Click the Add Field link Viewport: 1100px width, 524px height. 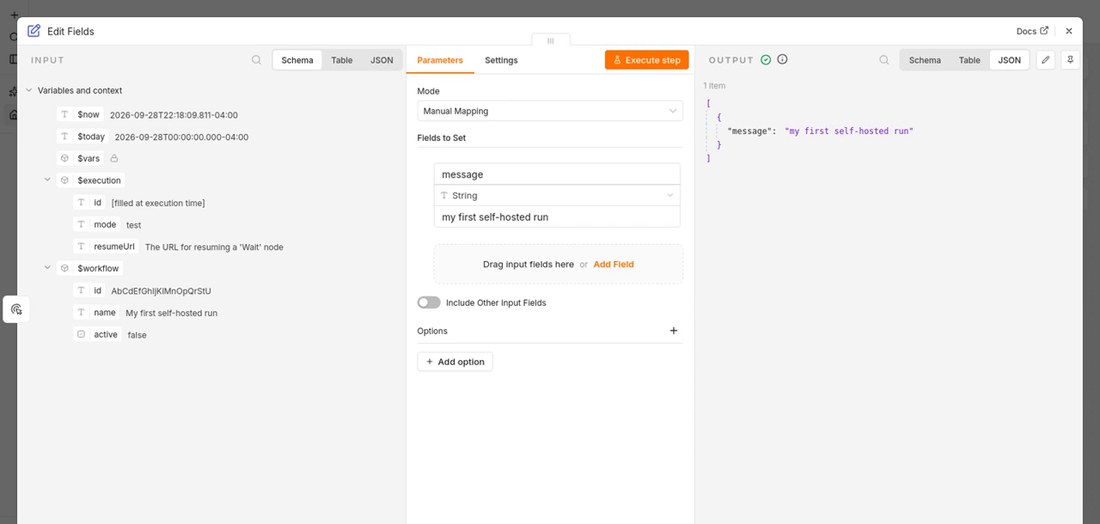point(613,264)
